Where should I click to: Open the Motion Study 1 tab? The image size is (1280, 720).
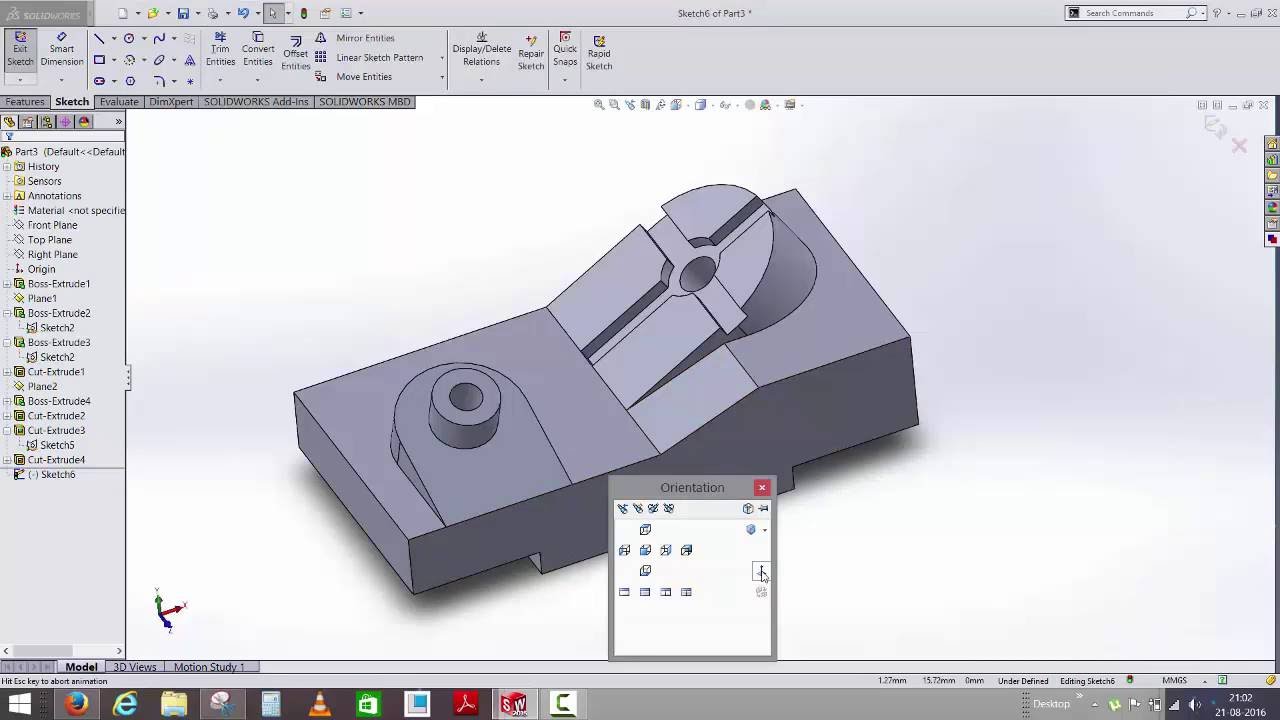click(208, 667)
